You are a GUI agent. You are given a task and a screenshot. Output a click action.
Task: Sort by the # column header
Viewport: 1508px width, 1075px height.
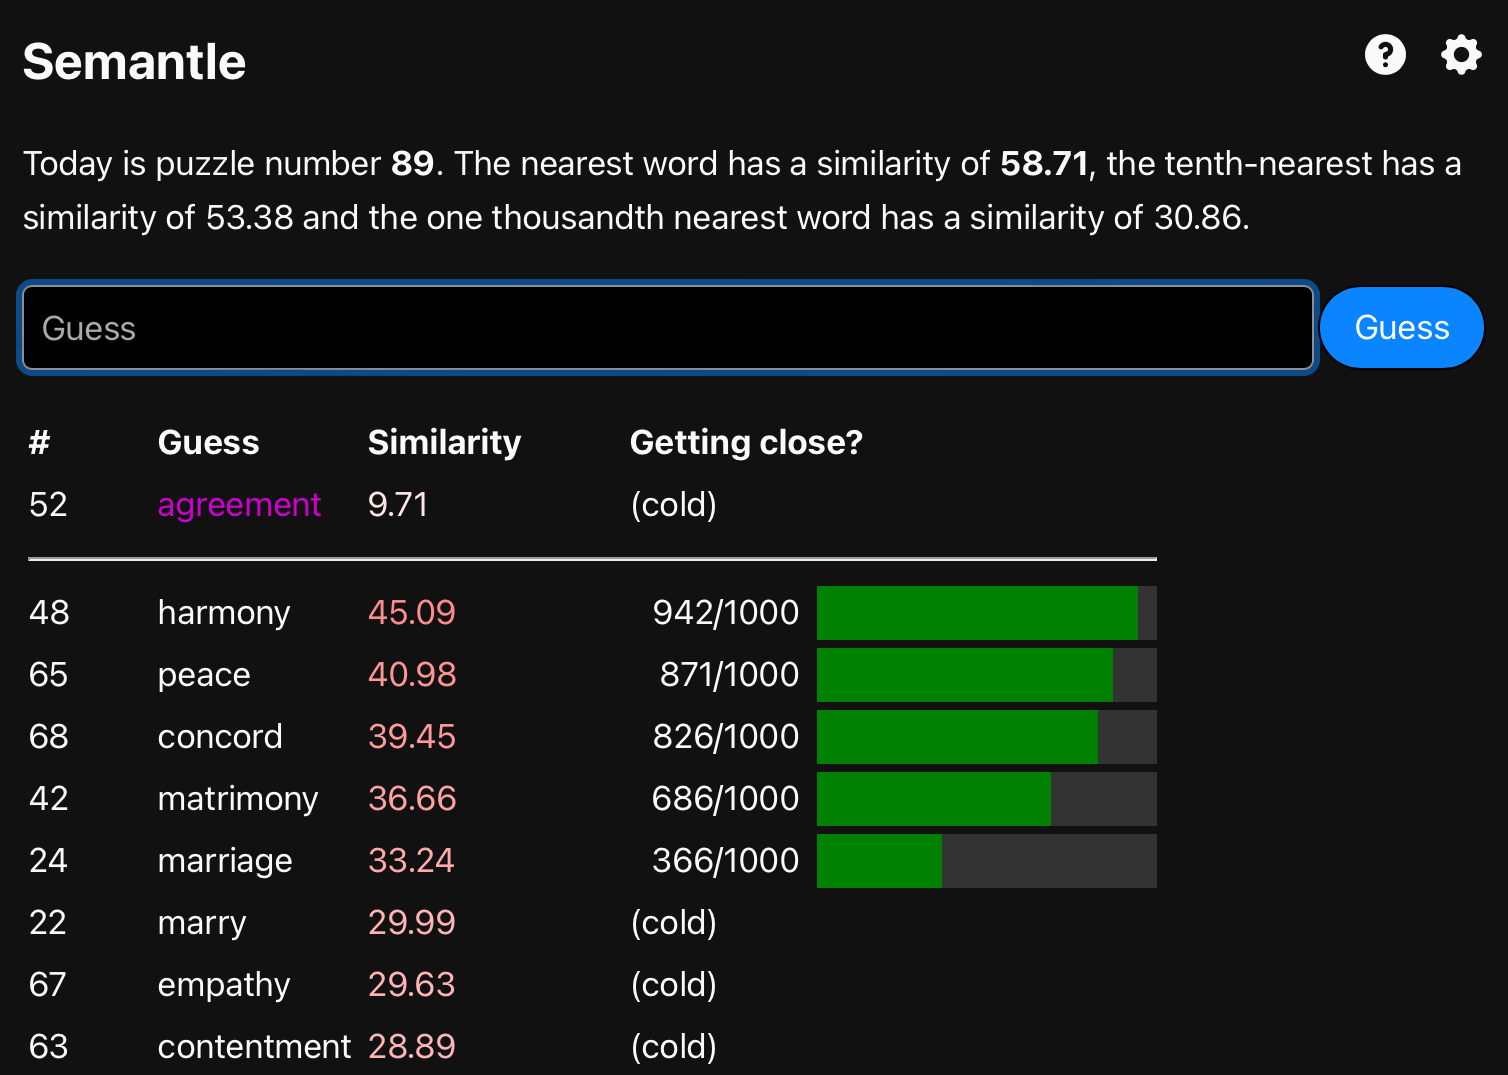click(x=40, y=442)
